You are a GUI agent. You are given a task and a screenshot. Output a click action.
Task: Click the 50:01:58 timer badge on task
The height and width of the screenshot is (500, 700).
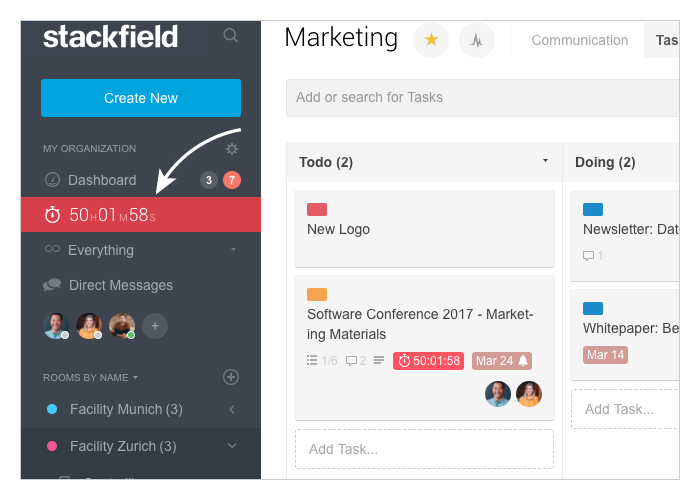428,361
